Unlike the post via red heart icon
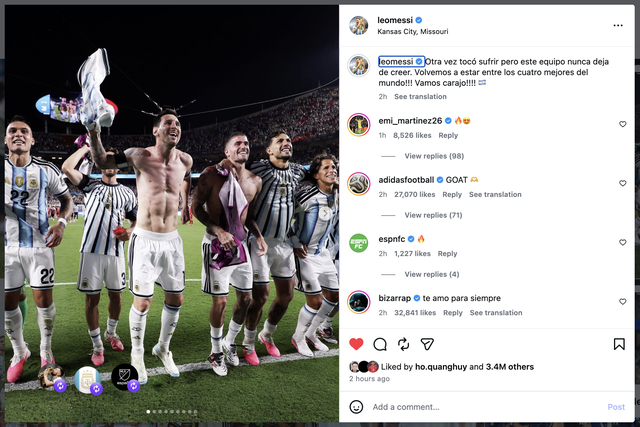Image resolution: width=640 pixels, height=427 pixels. click(356, 344)
